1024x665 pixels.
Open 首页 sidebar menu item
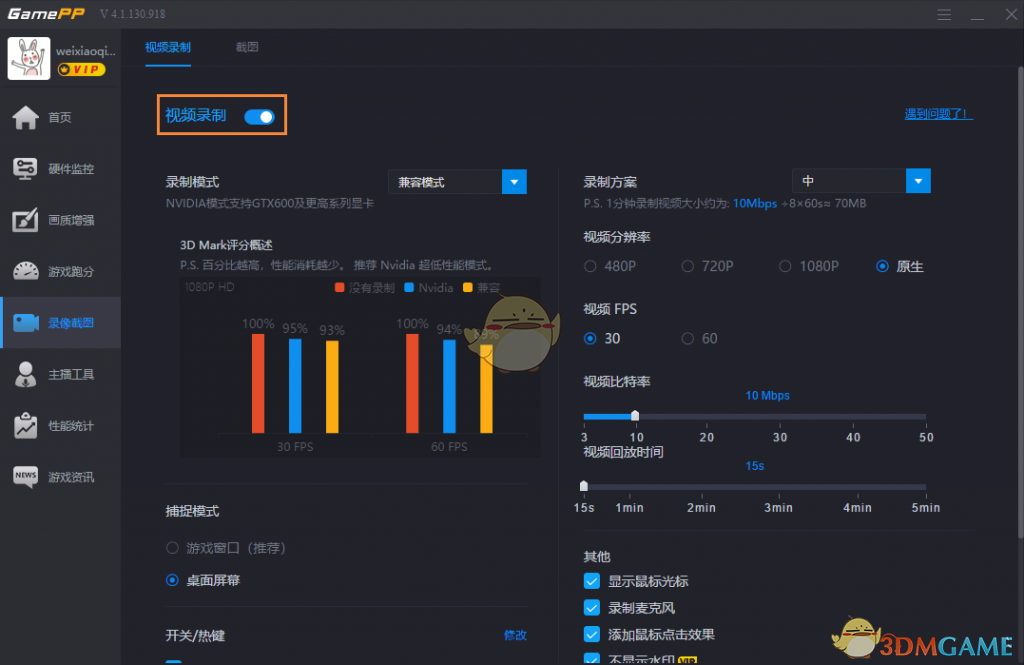click(x=60, y=118)
